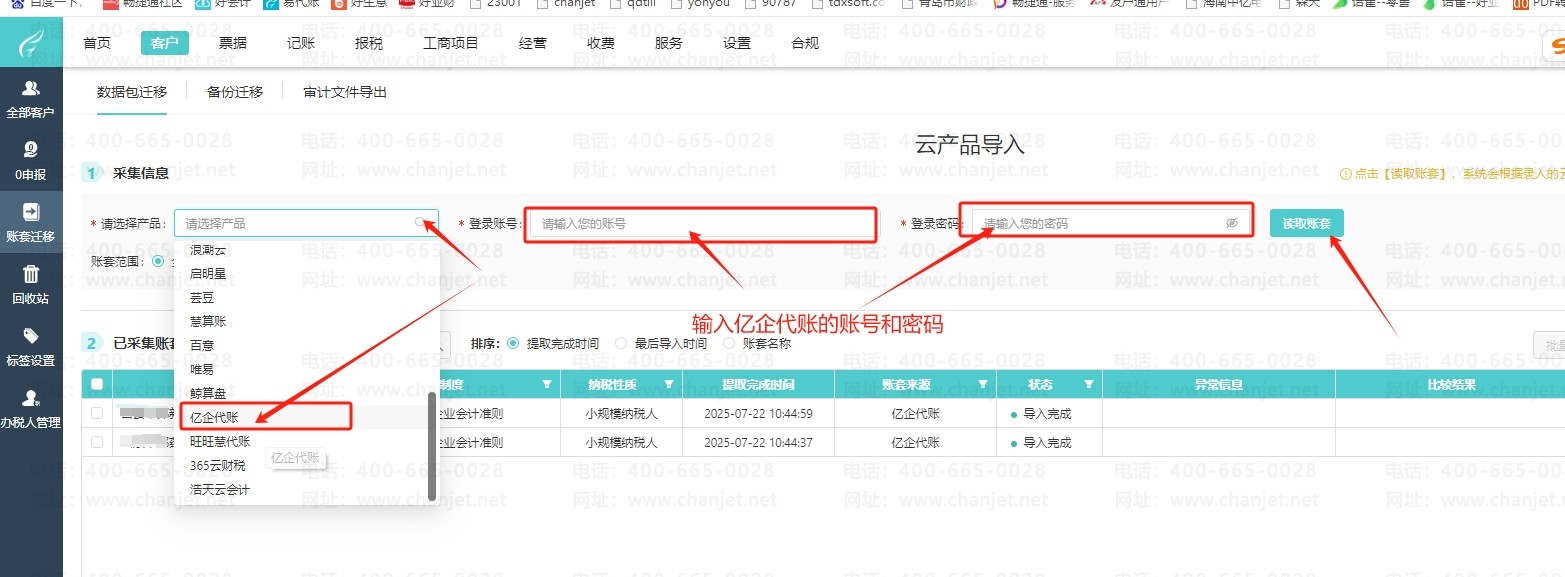Image resolution: width=1565 pixels, height=577 pixels.
Task: Filter the 纳税性质 column
Action: [668, 384]
